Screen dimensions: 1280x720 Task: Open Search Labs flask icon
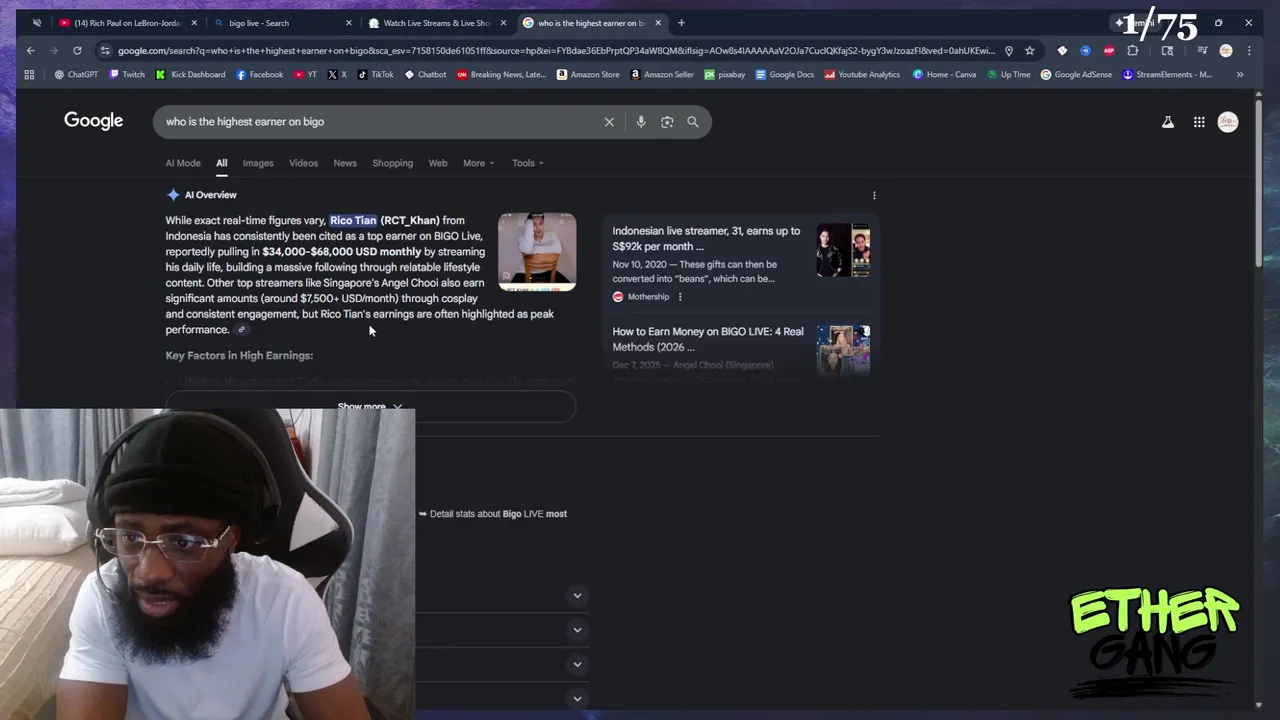(1167, 122)
